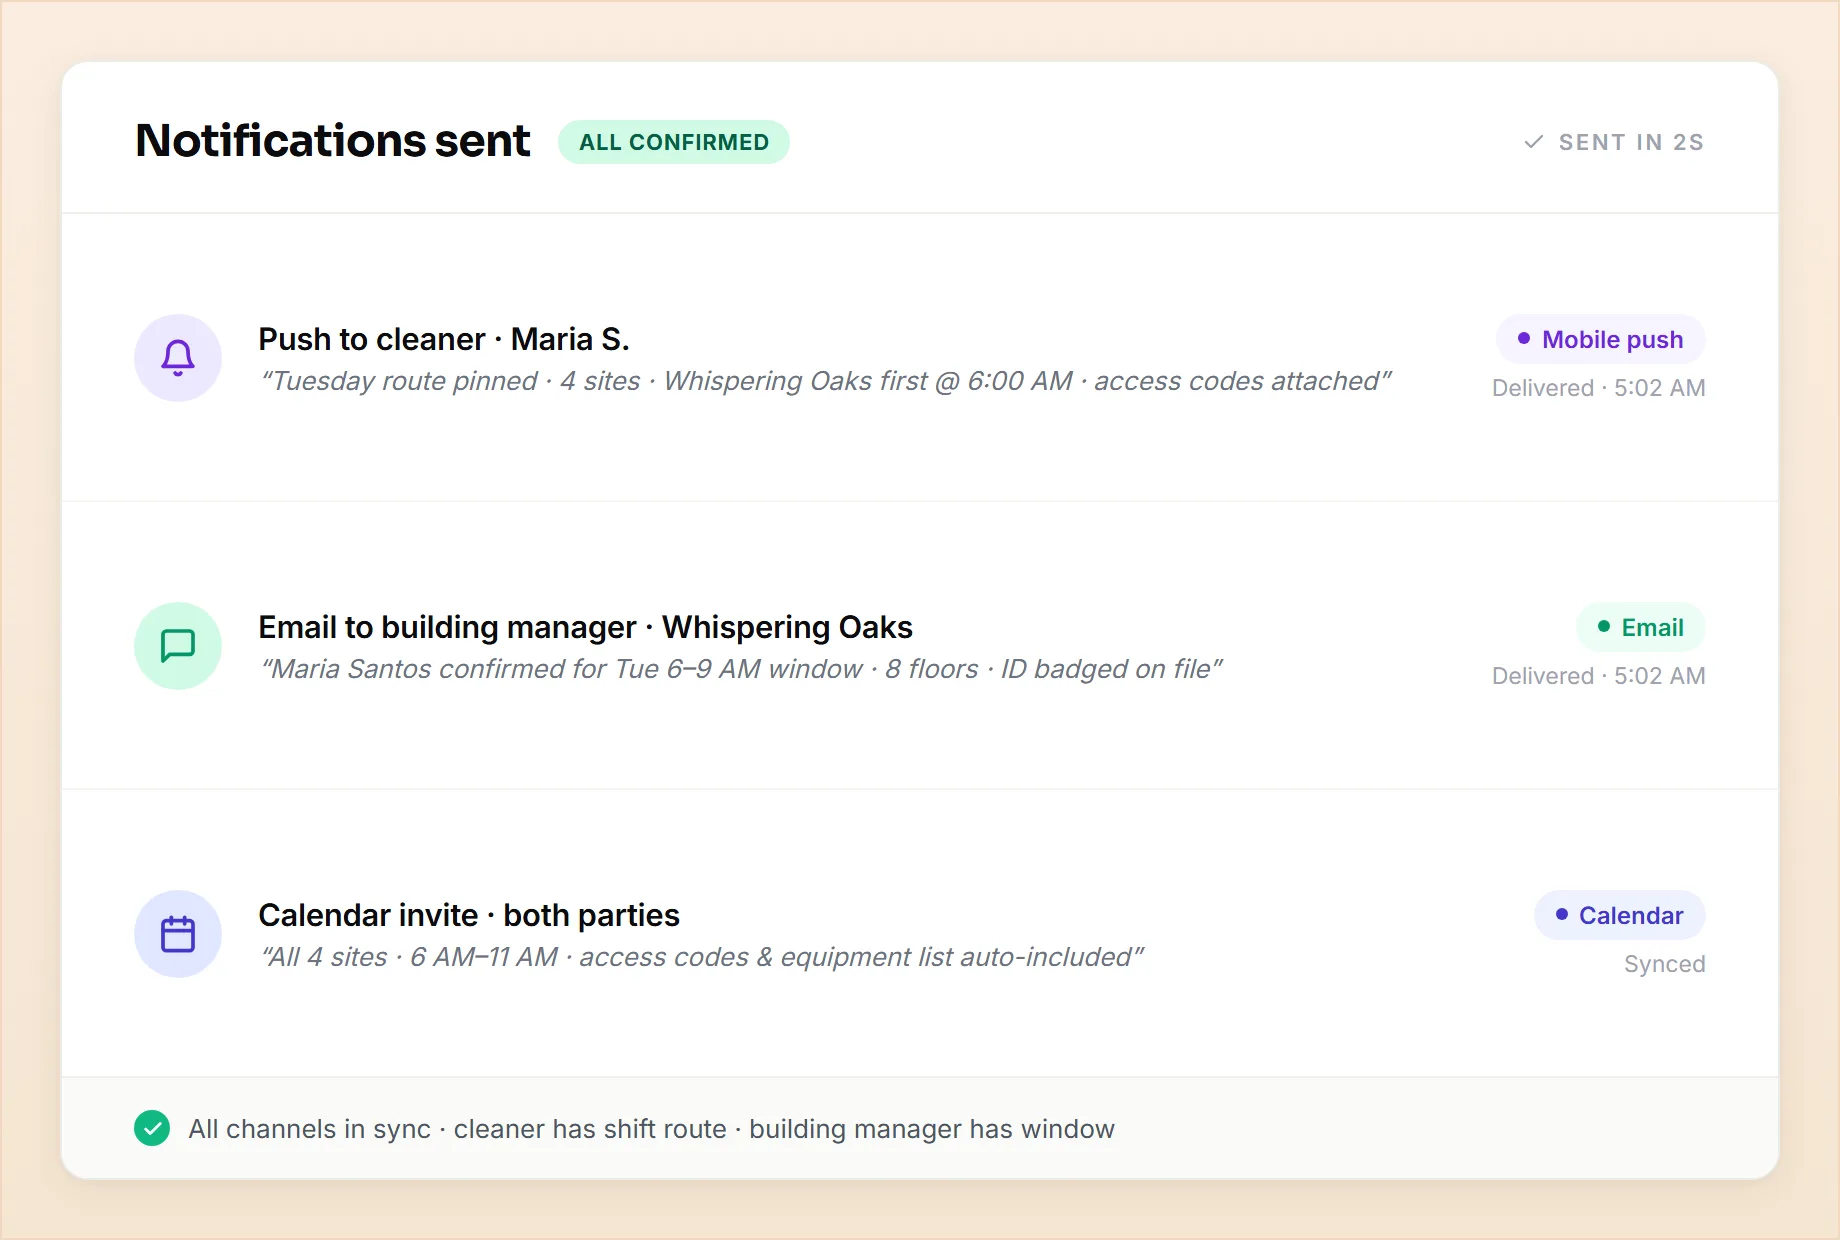Click the checkmark beside SENT IN 2S
The image size is (1840, 1240).
1533,142
